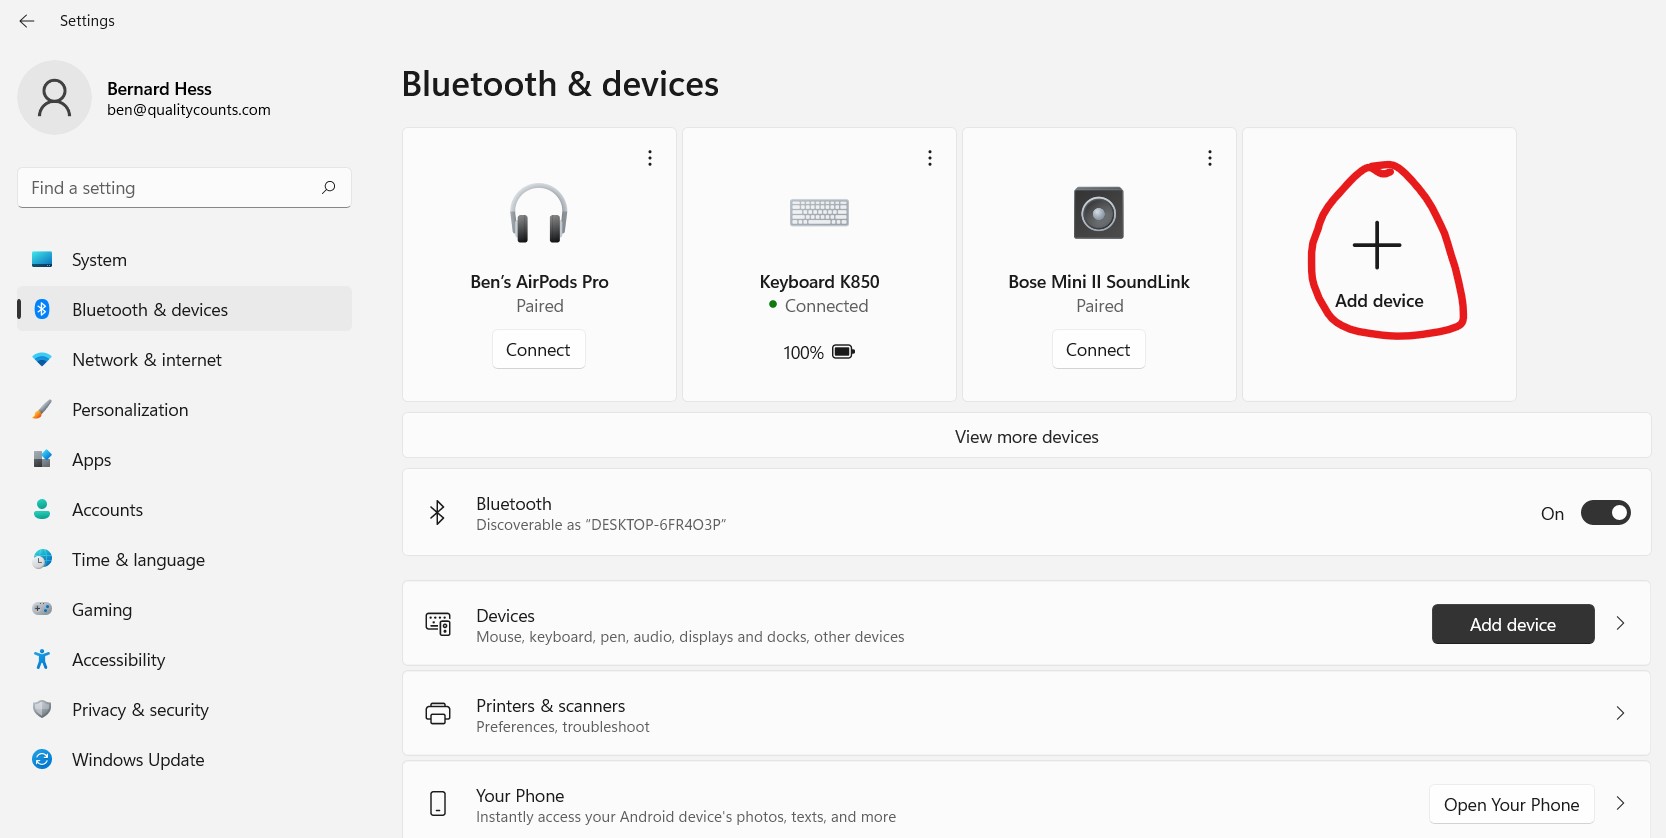Click the AirPods Pro headphones icon

click(x=539, y=213)
